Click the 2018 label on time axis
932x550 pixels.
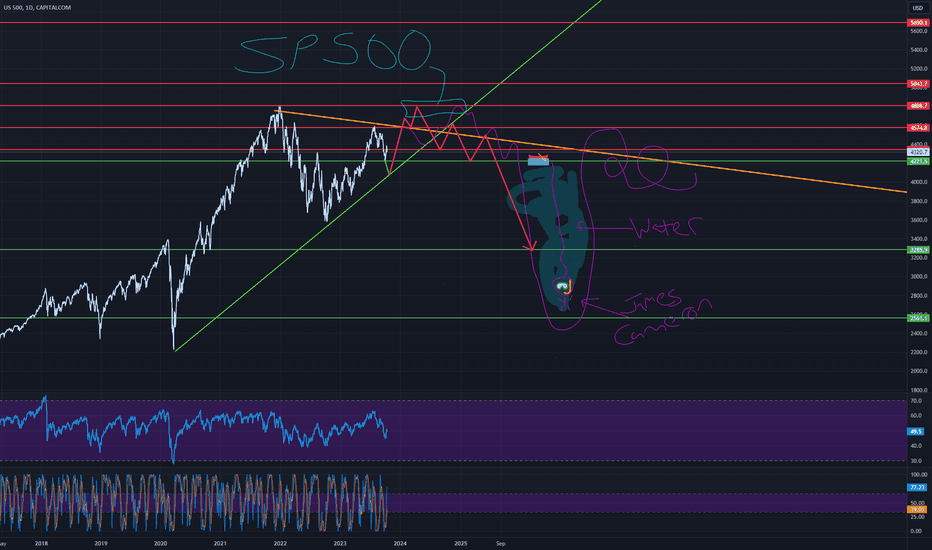tap(41, 543)
